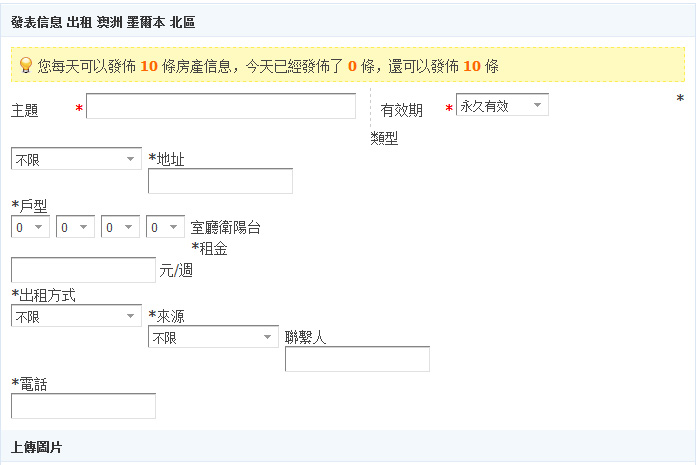Click the 地址 address input box
Image resolution: width=697 pixels, height=465 pixels.
coord(220,181)
